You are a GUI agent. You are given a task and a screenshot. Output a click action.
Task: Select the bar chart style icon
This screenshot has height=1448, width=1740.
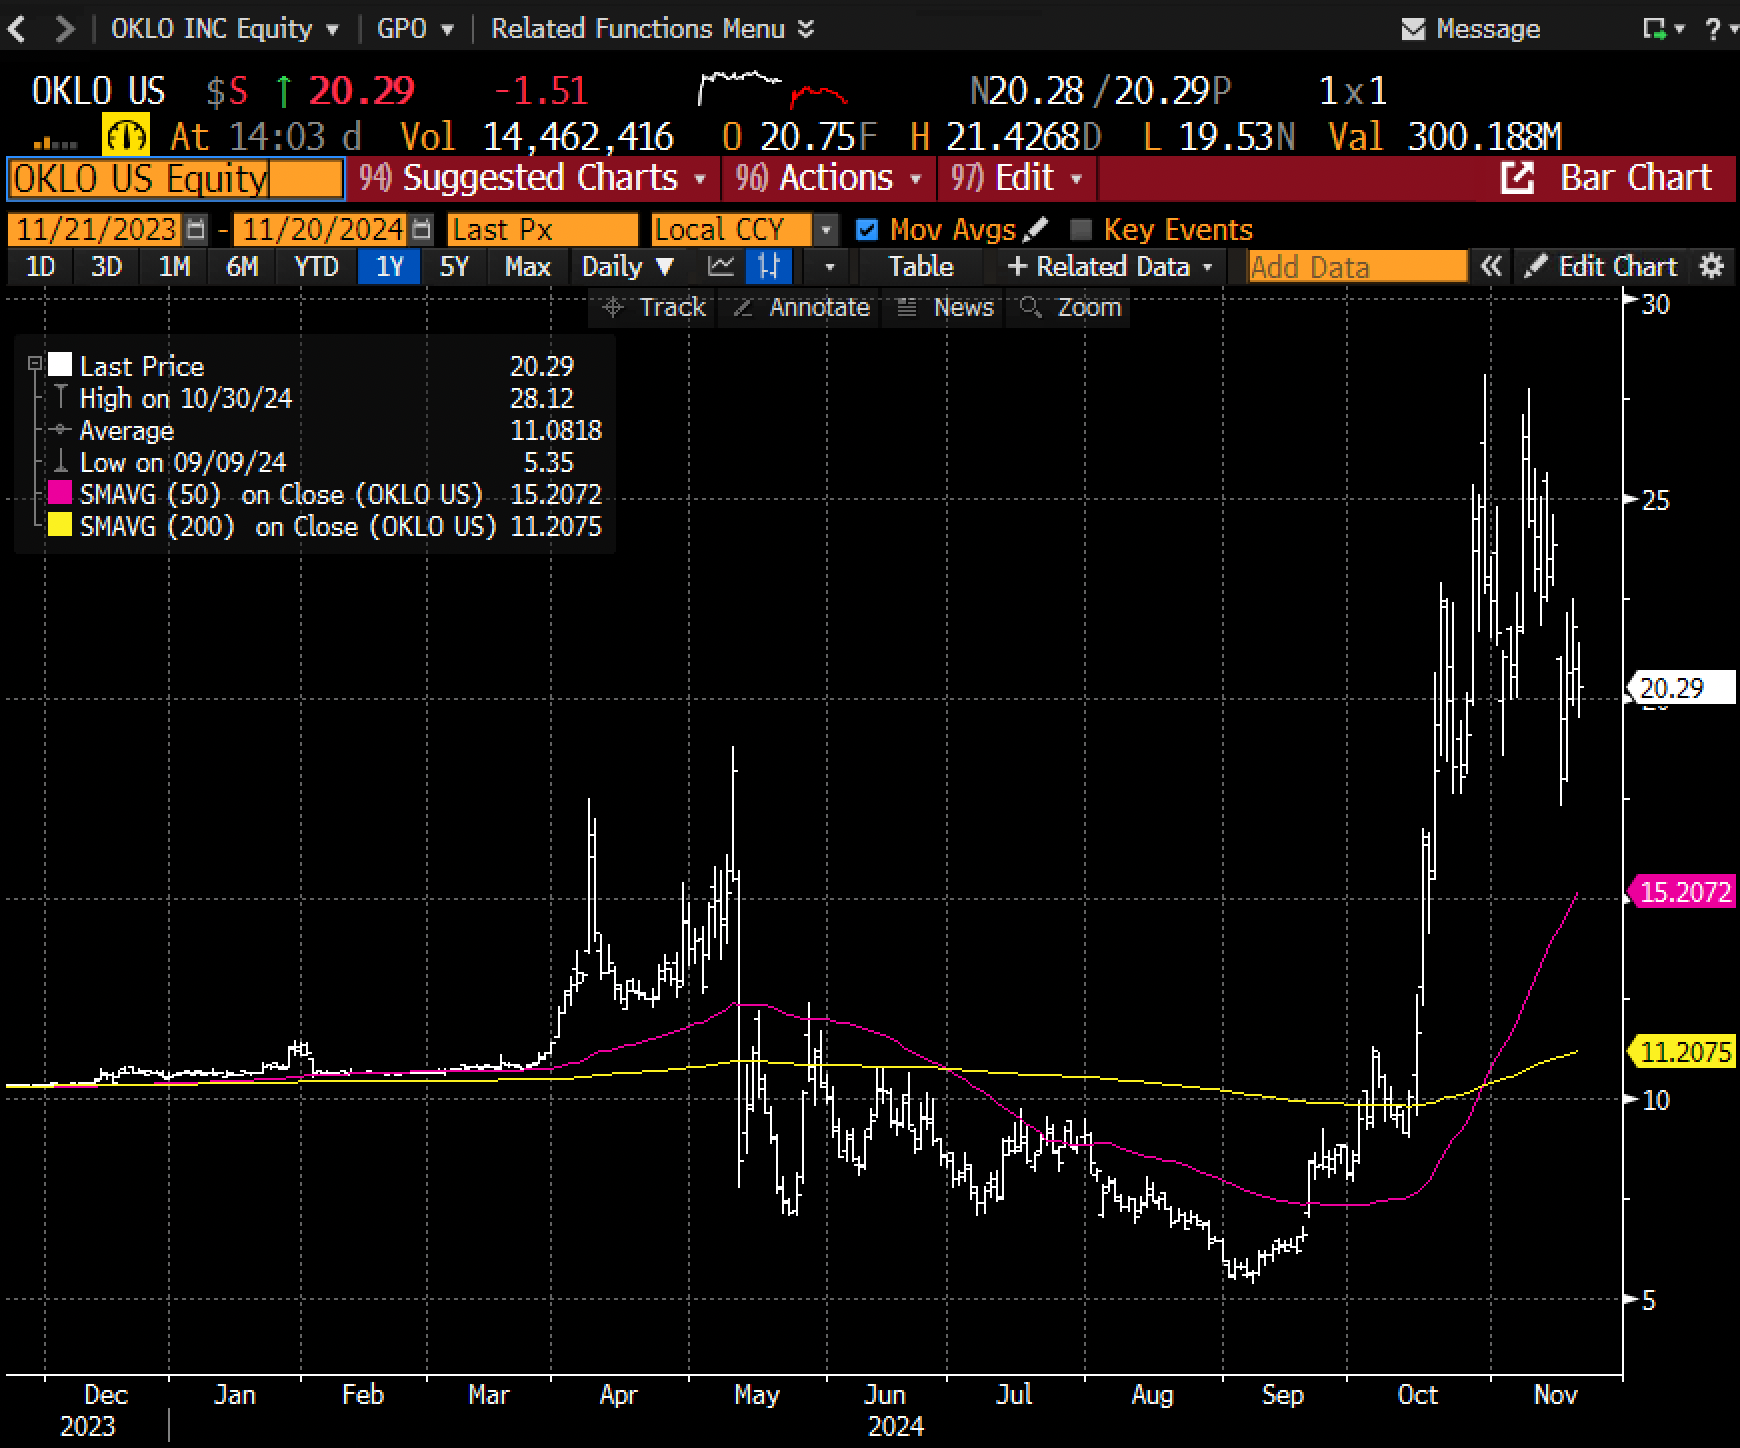(x=770, y=267)
